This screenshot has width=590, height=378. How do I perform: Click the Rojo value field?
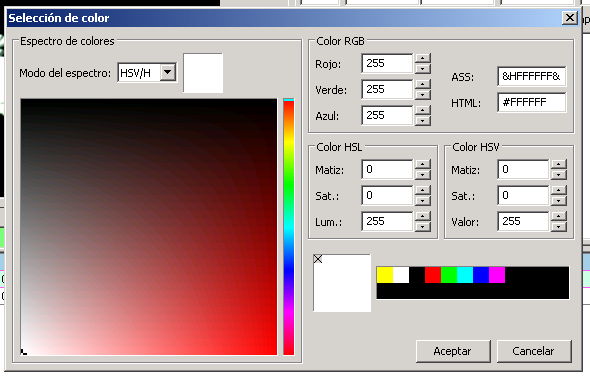(387, 63)
